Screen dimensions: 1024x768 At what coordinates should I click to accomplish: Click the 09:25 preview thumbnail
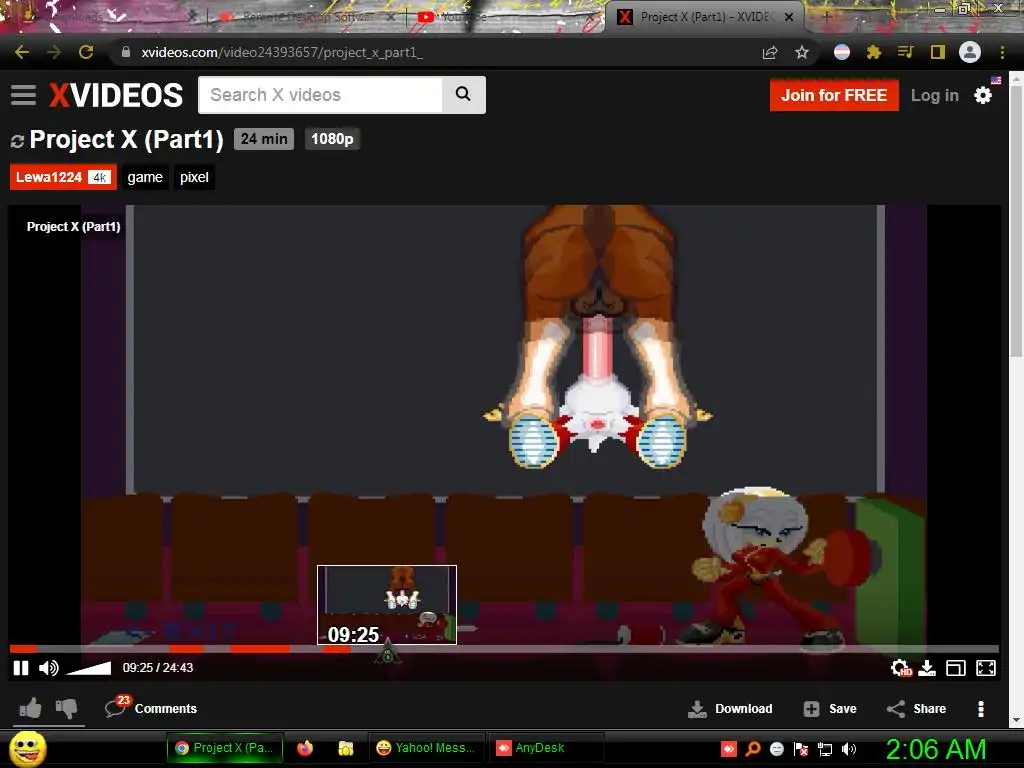(387, 605)
